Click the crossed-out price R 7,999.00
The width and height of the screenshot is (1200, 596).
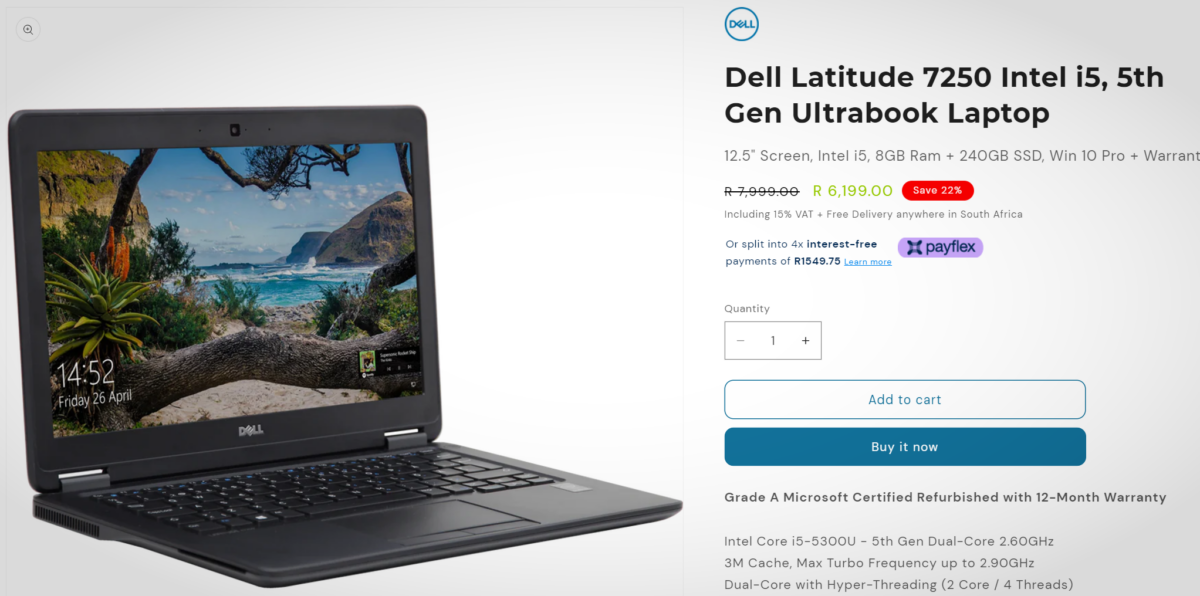click(x=761, y=191)
